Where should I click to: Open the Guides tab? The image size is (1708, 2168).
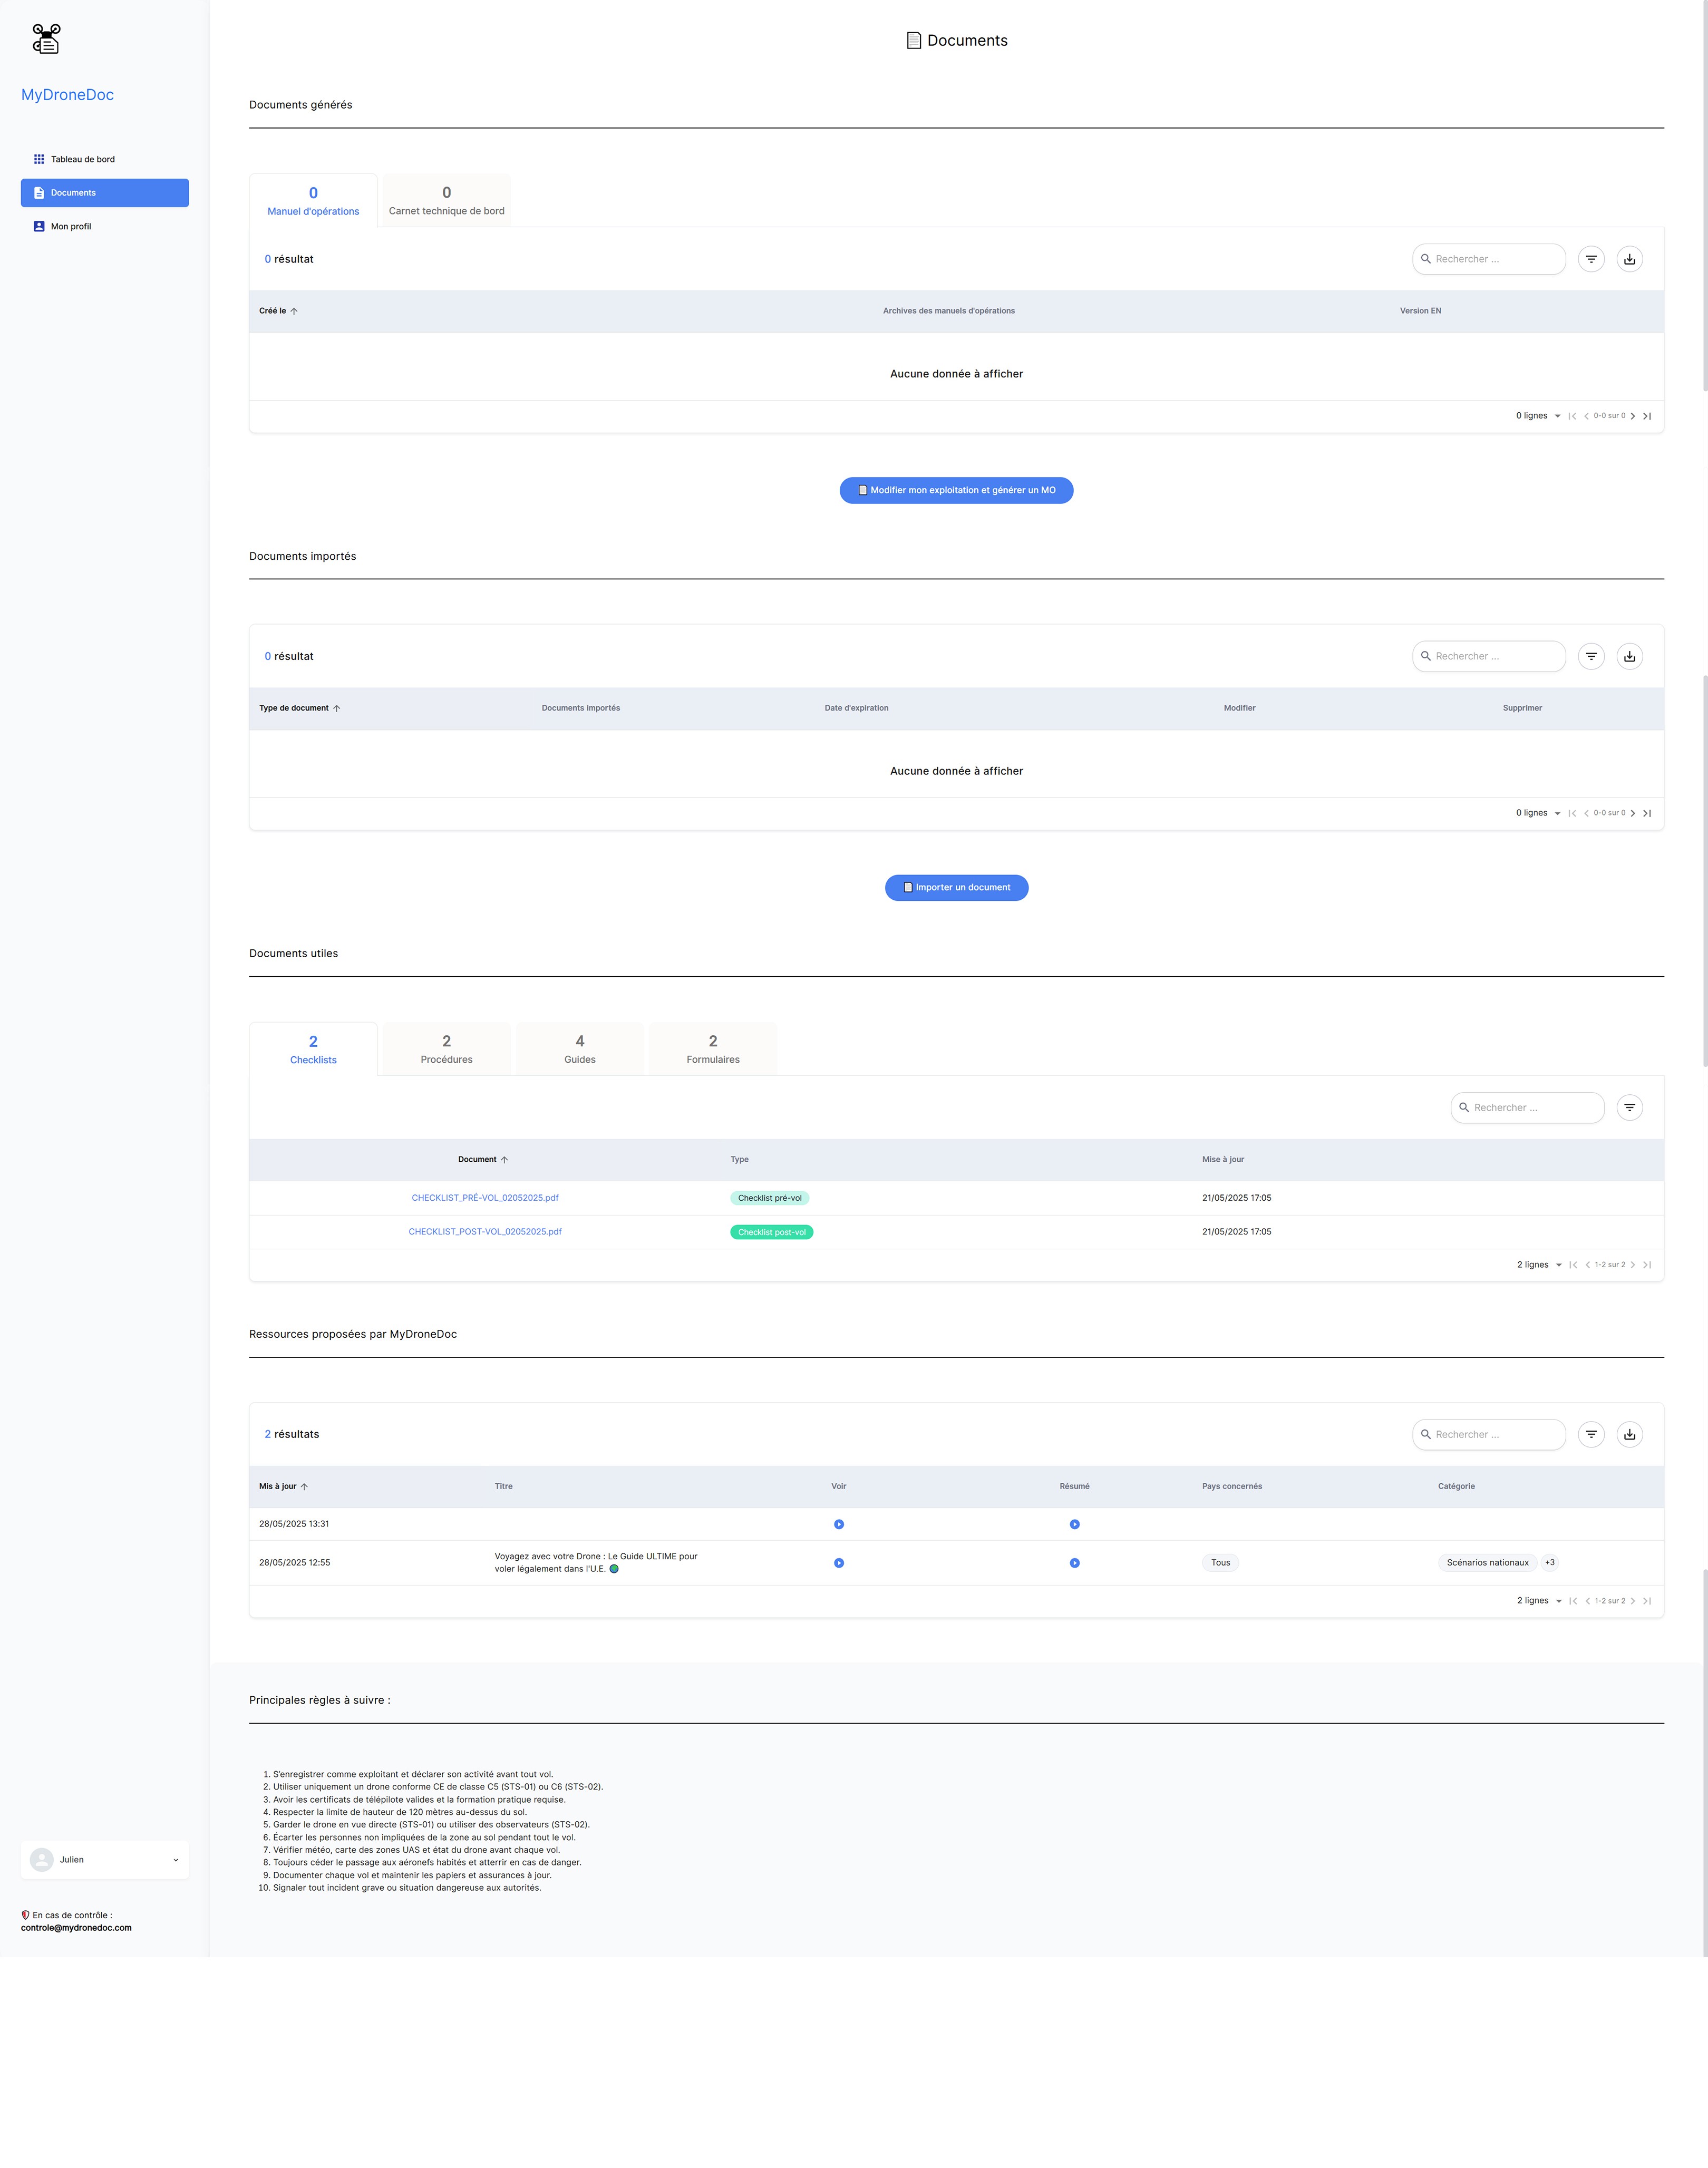[x=579, y=1048]
